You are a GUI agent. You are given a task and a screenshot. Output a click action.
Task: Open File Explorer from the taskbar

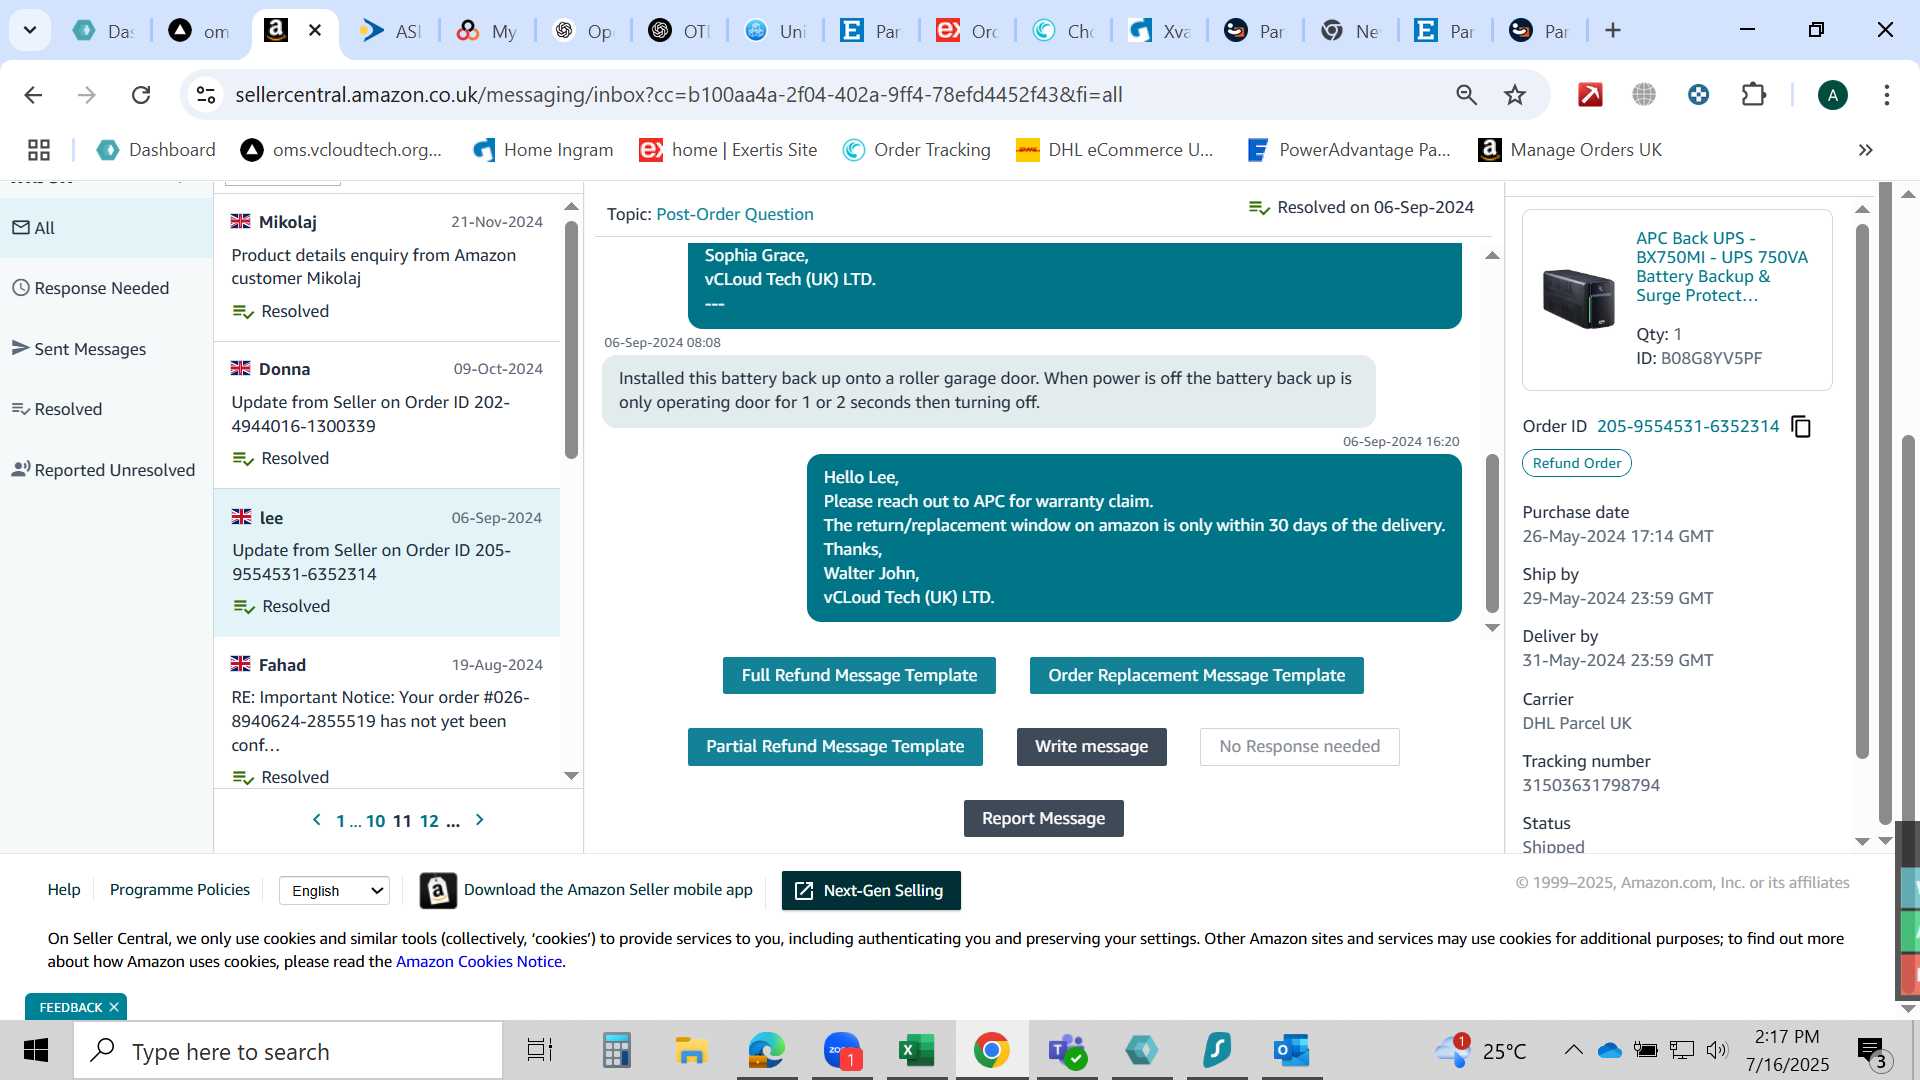[691, 1051]
